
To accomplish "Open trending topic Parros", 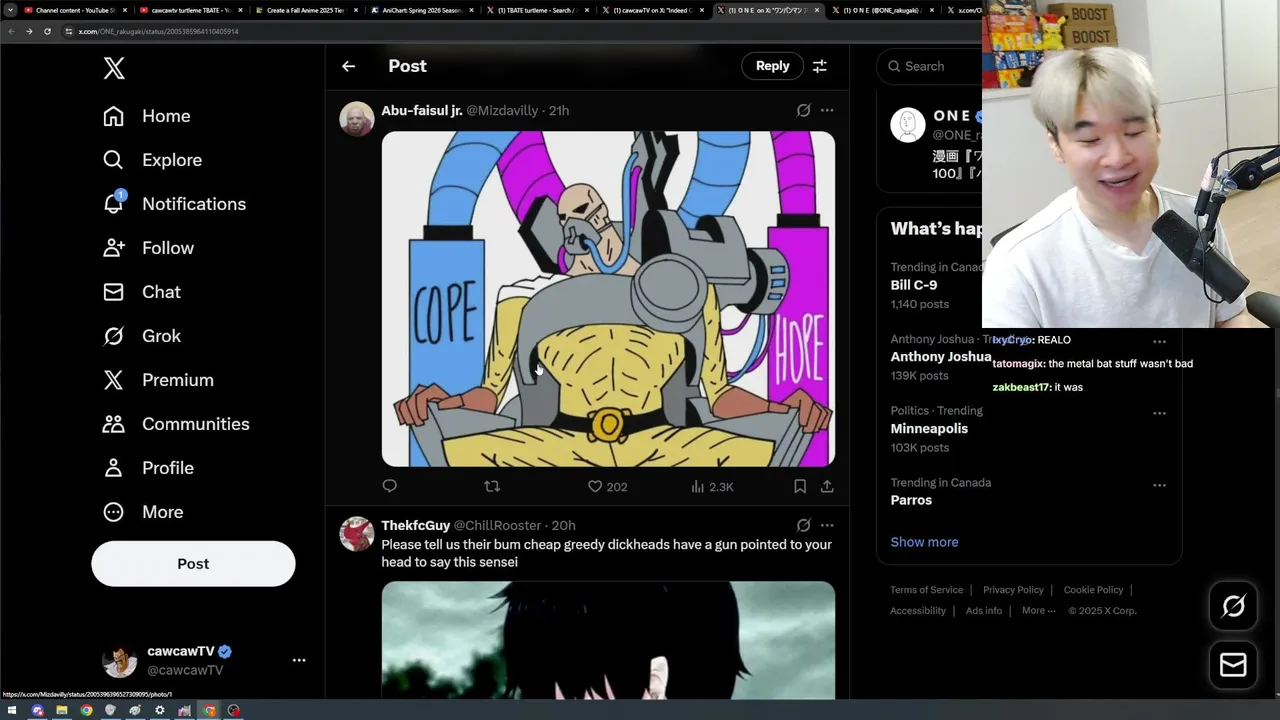I will click(x=911, y=500).
